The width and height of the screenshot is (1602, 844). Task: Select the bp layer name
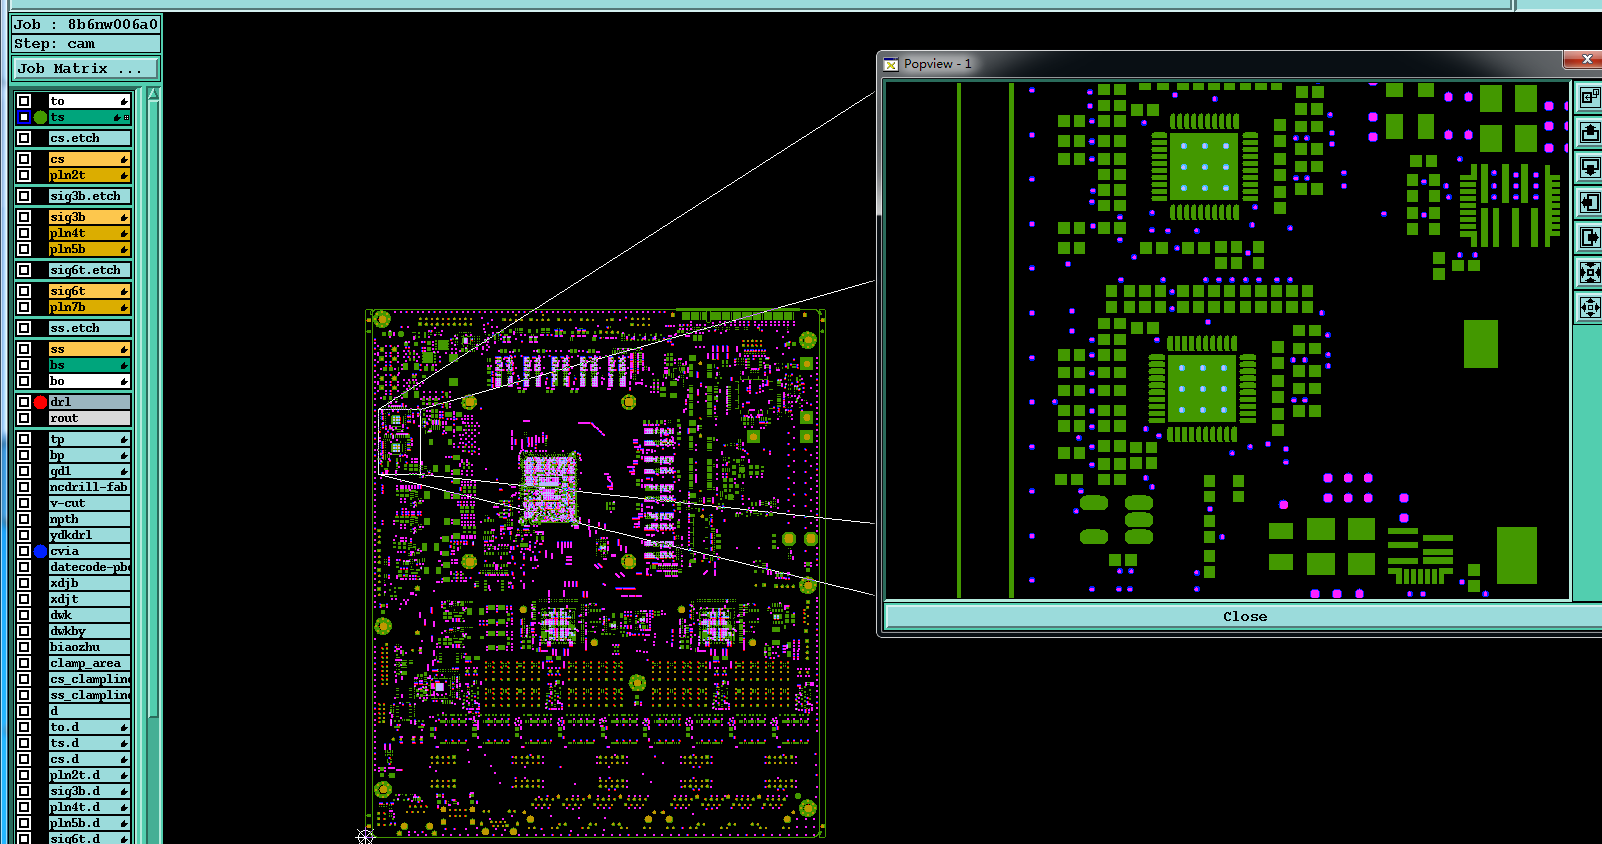click(x=90, y=455)
